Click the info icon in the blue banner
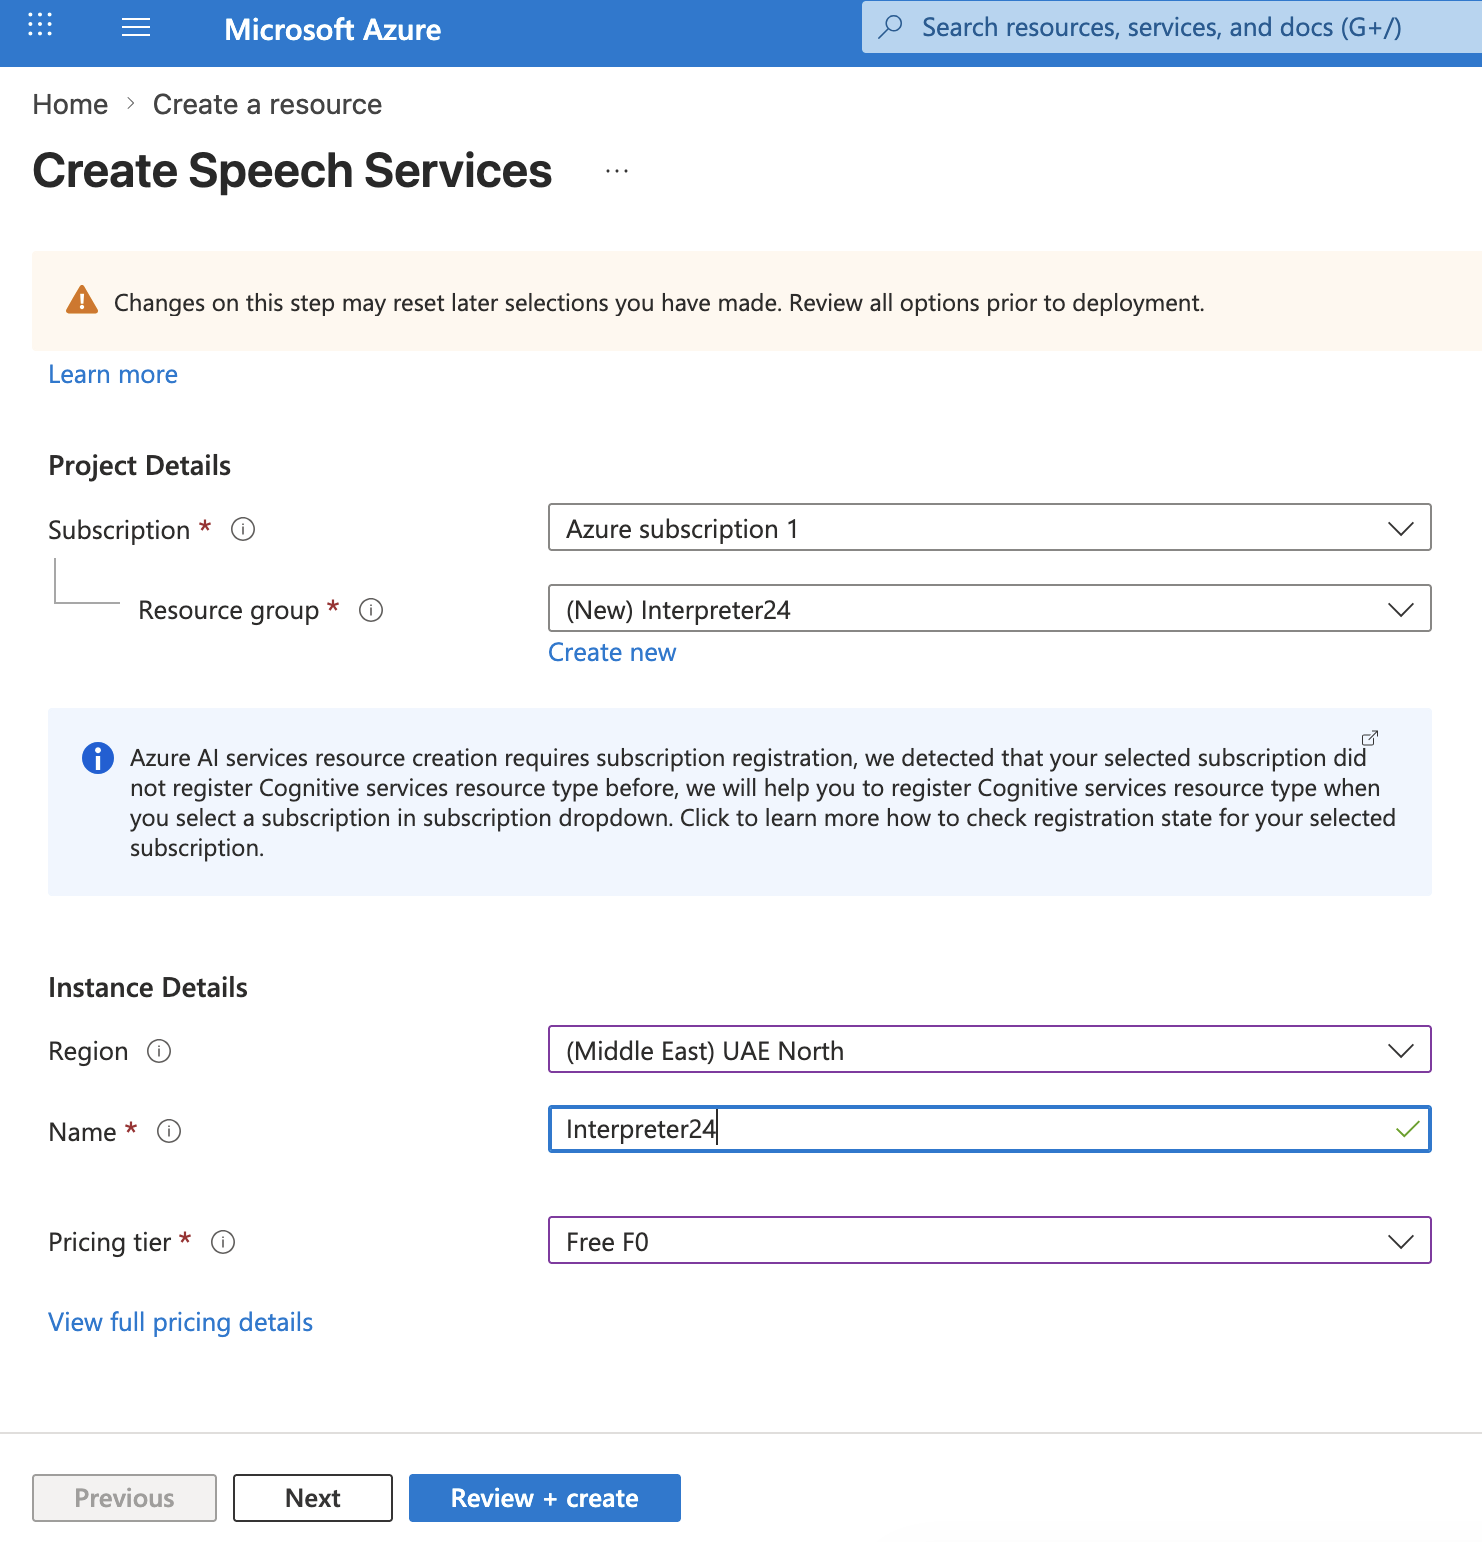Image resolution: width=1482 pixels, height=1542 pixels. pos(97,758)
